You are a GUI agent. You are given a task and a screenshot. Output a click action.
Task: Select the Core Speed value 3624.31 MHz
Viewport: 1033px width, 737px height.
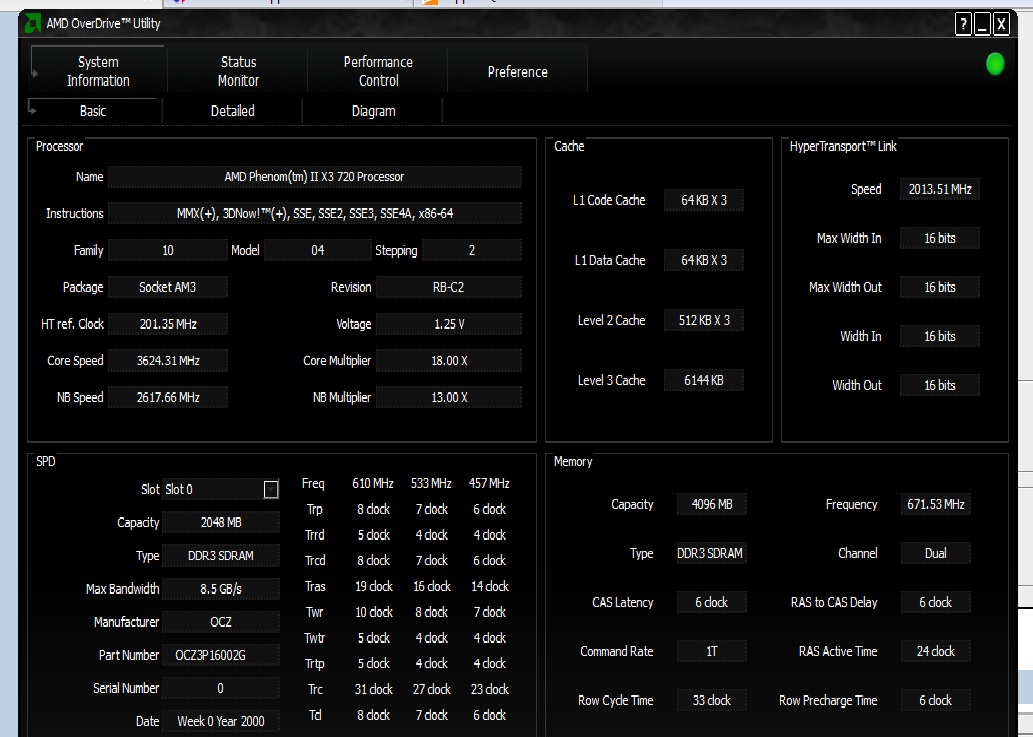coord(168,360)
